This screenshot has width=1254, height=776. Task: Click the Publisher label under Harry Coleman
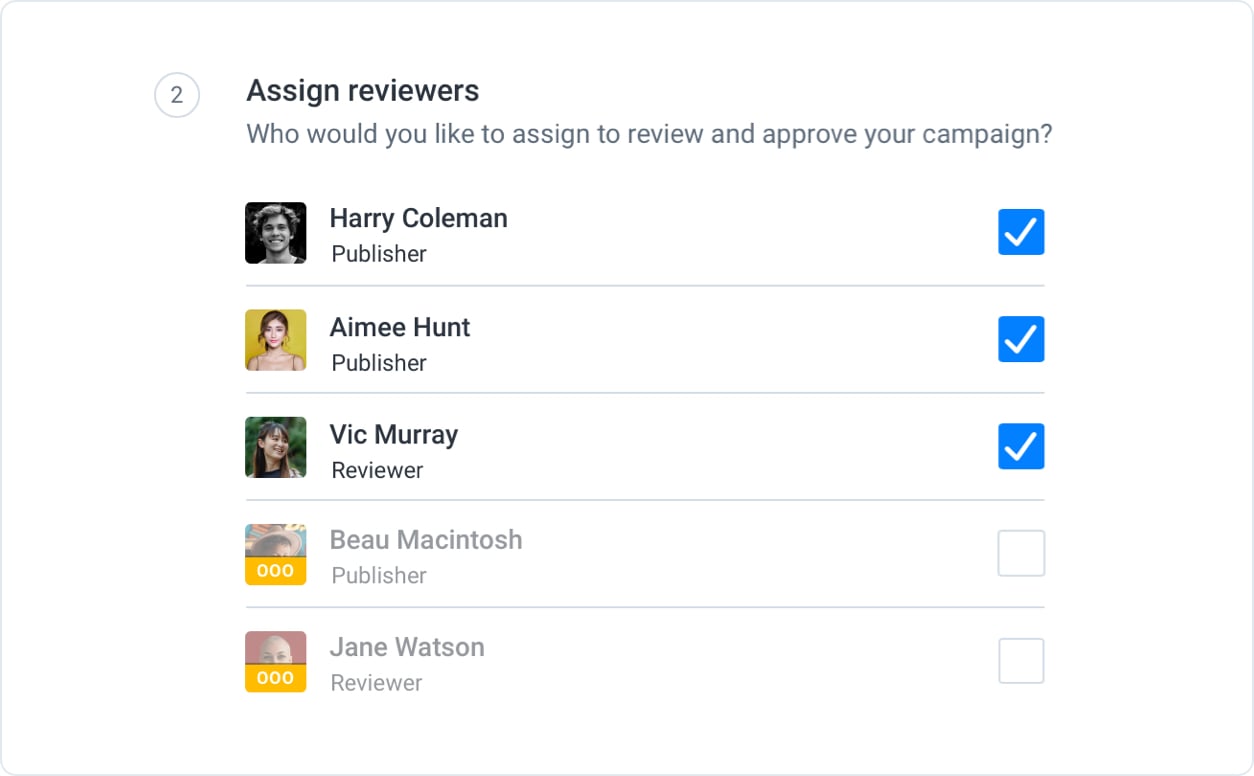tap(378, 254)
